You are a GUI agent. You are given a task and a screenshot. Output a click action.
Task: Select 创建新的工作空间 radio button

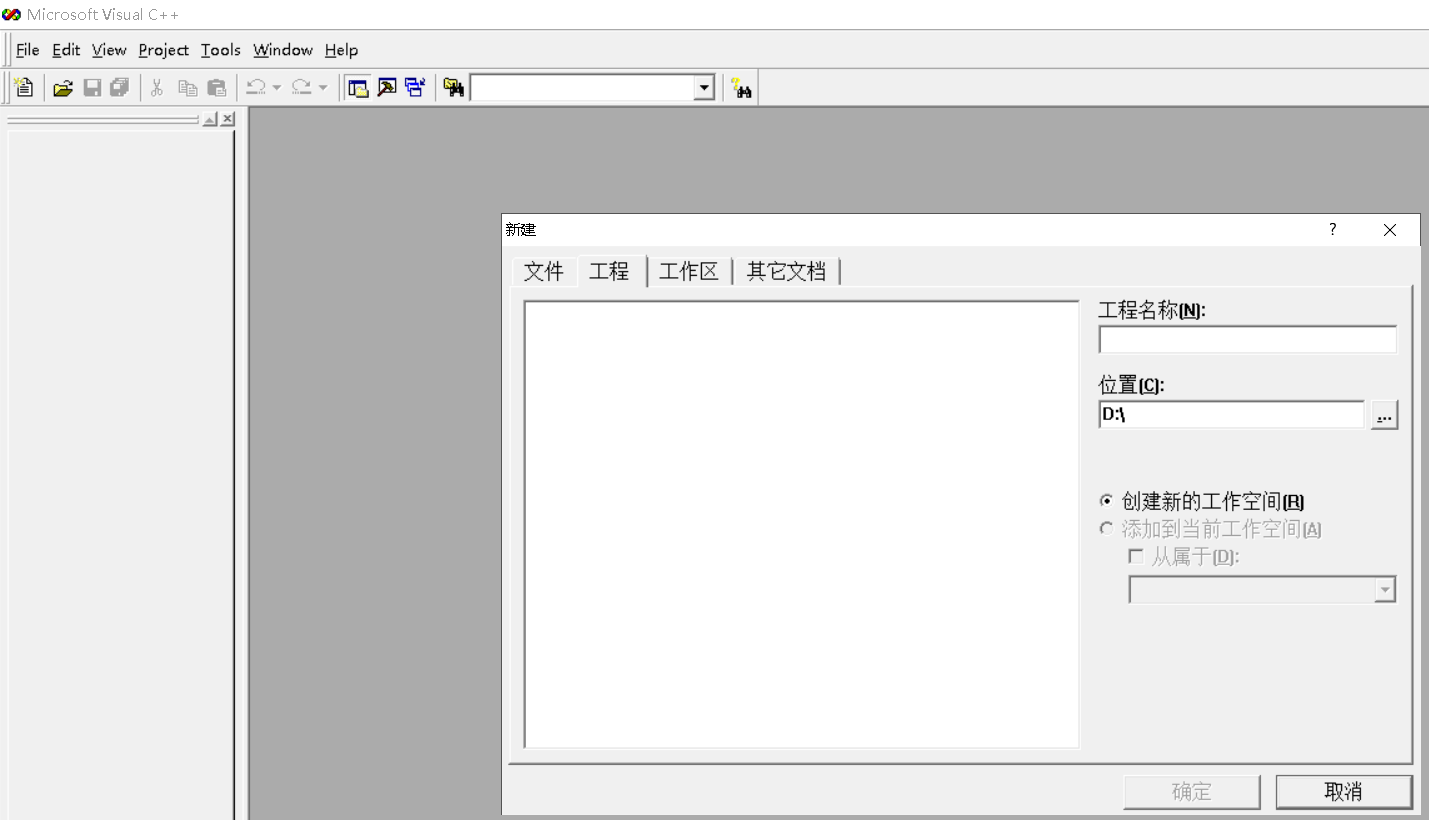coord(1106,501)
